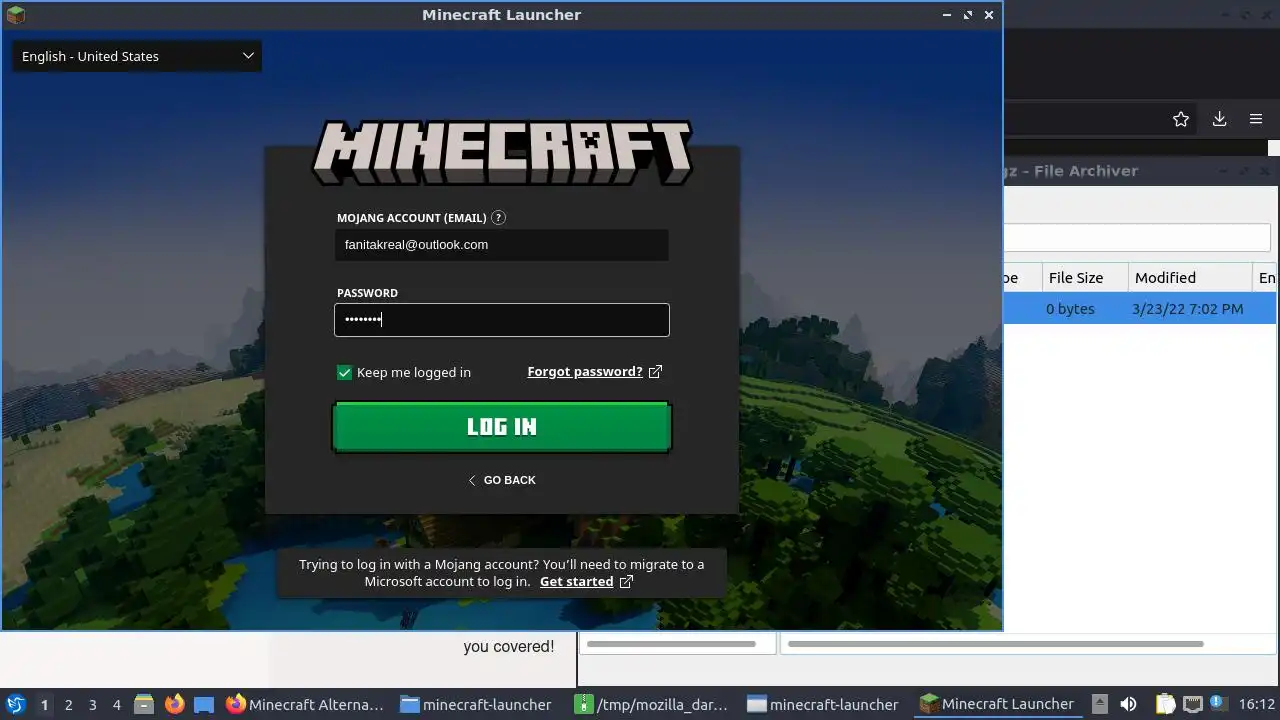Click the blue show desktop icon in the taskbar
The height and width of the screenshot is (720, 1280).
coord(204,704)
